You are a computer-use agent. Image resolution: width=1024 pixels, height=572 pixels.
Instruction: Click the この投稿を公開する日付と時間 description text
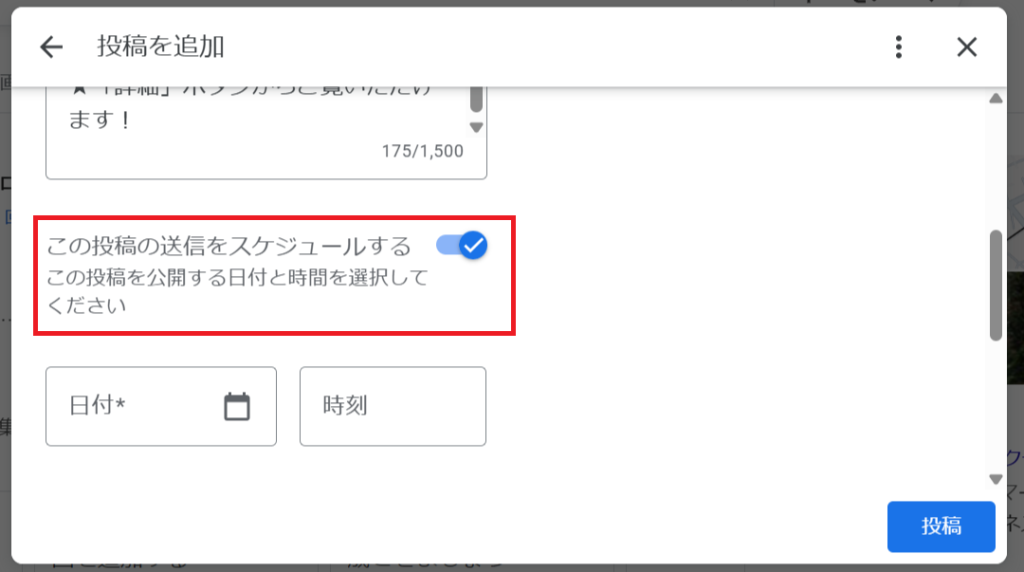[236, 291]
